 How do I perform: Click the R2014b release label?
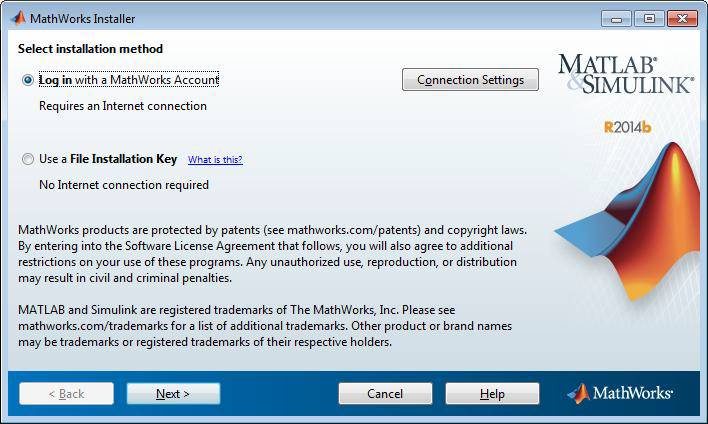[627, 127]
